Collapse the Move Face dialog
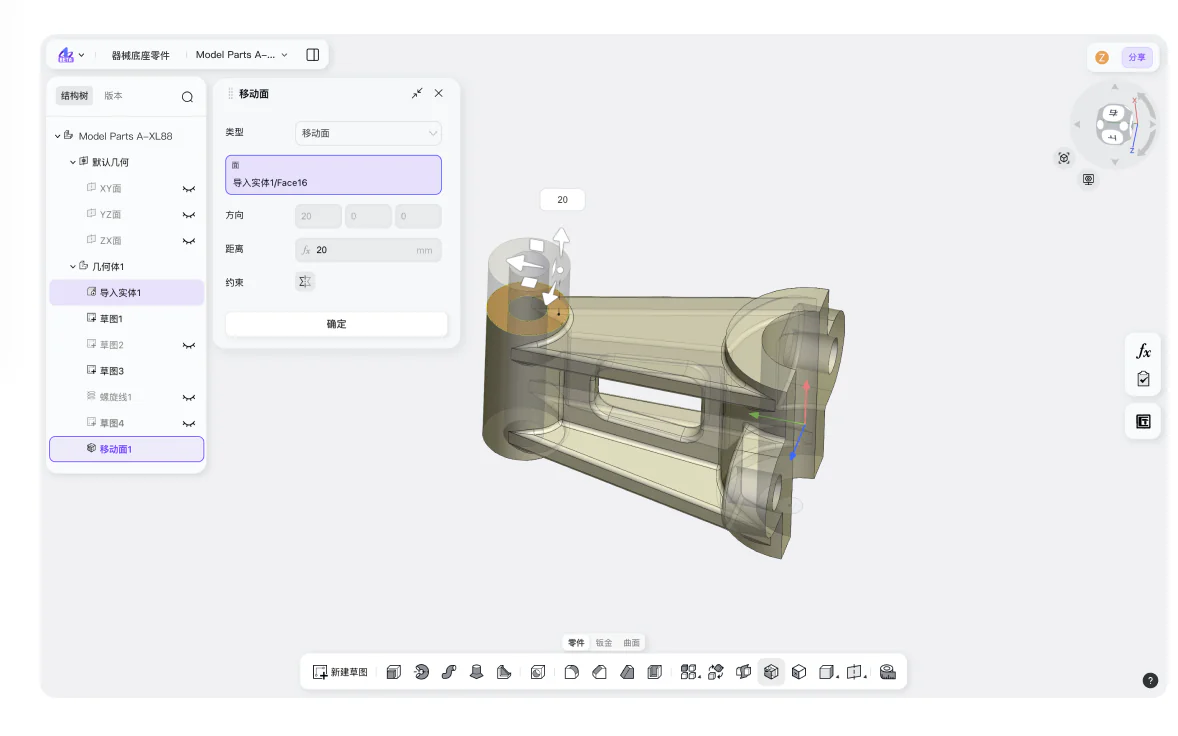Image resolution: width=1178 pixels, height=736 pixels. click(x=417, y=93)
